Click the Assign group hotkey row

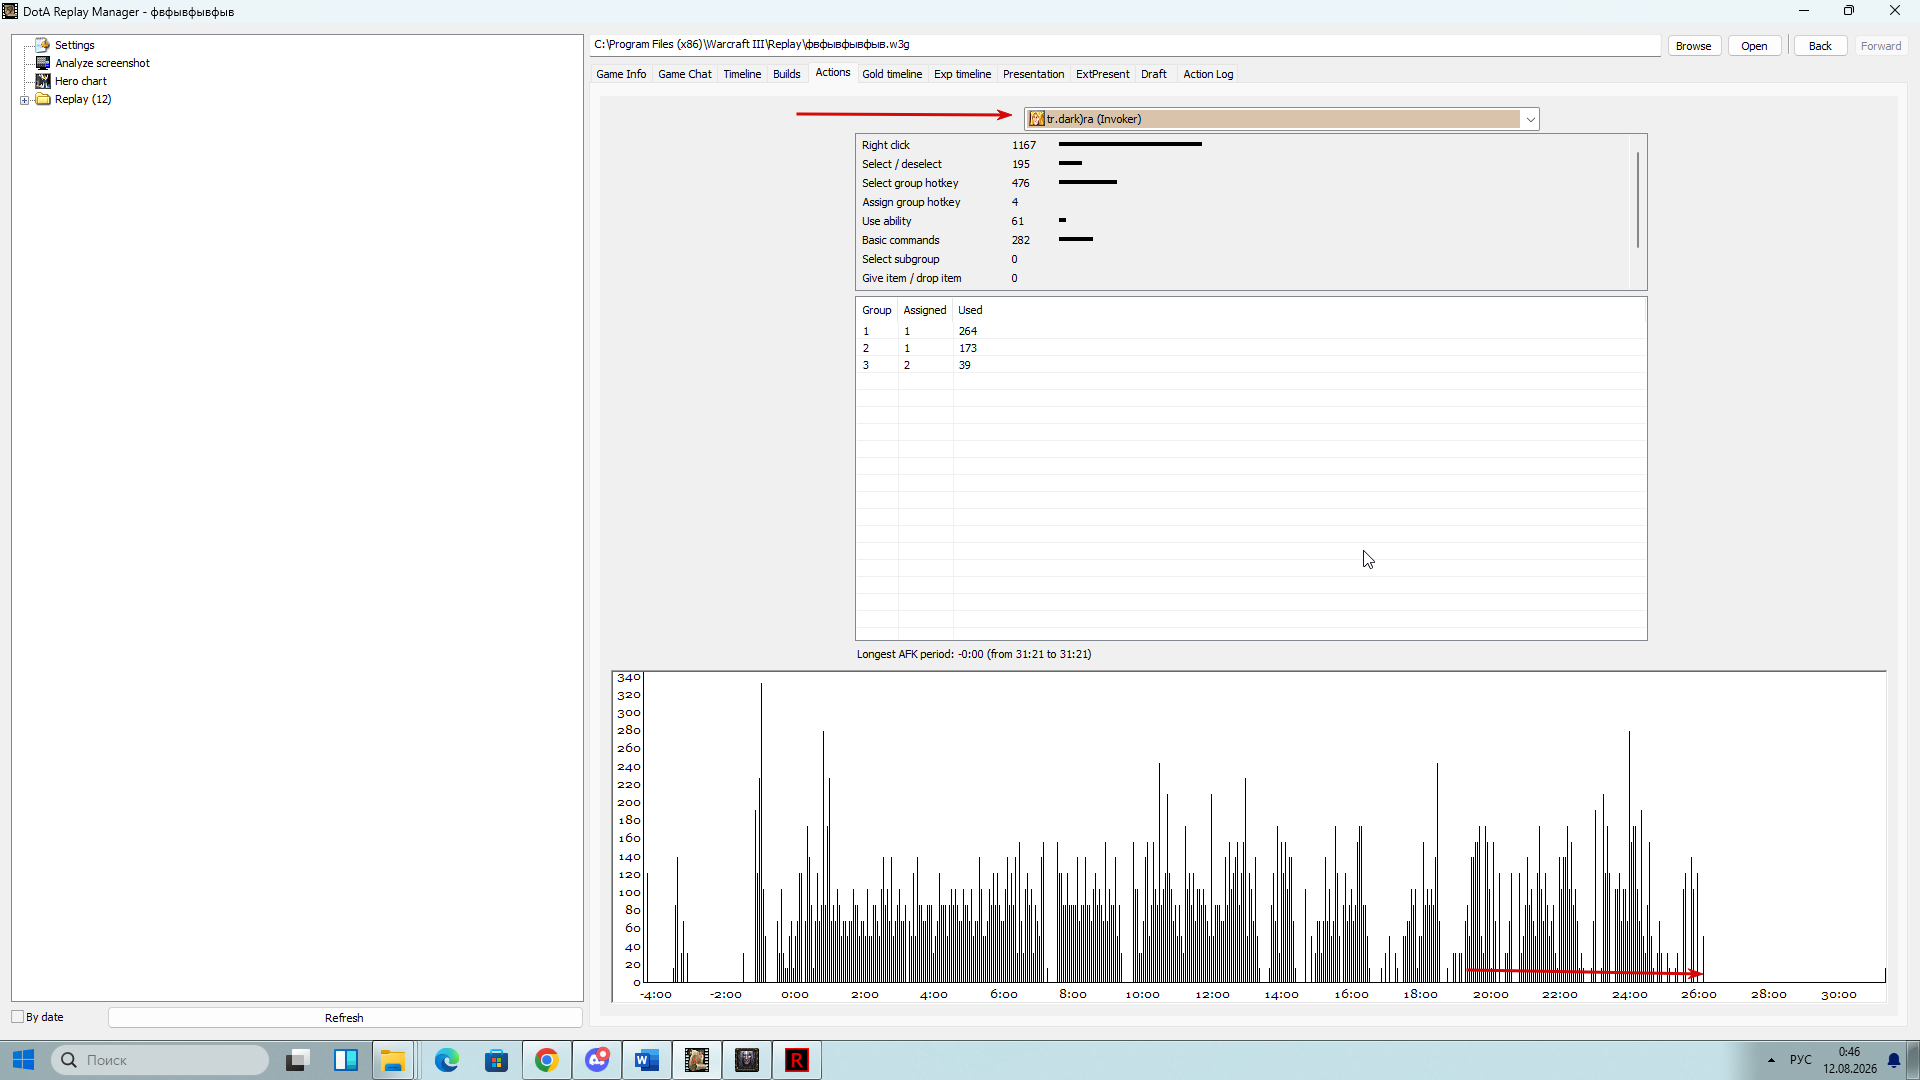1243,202
